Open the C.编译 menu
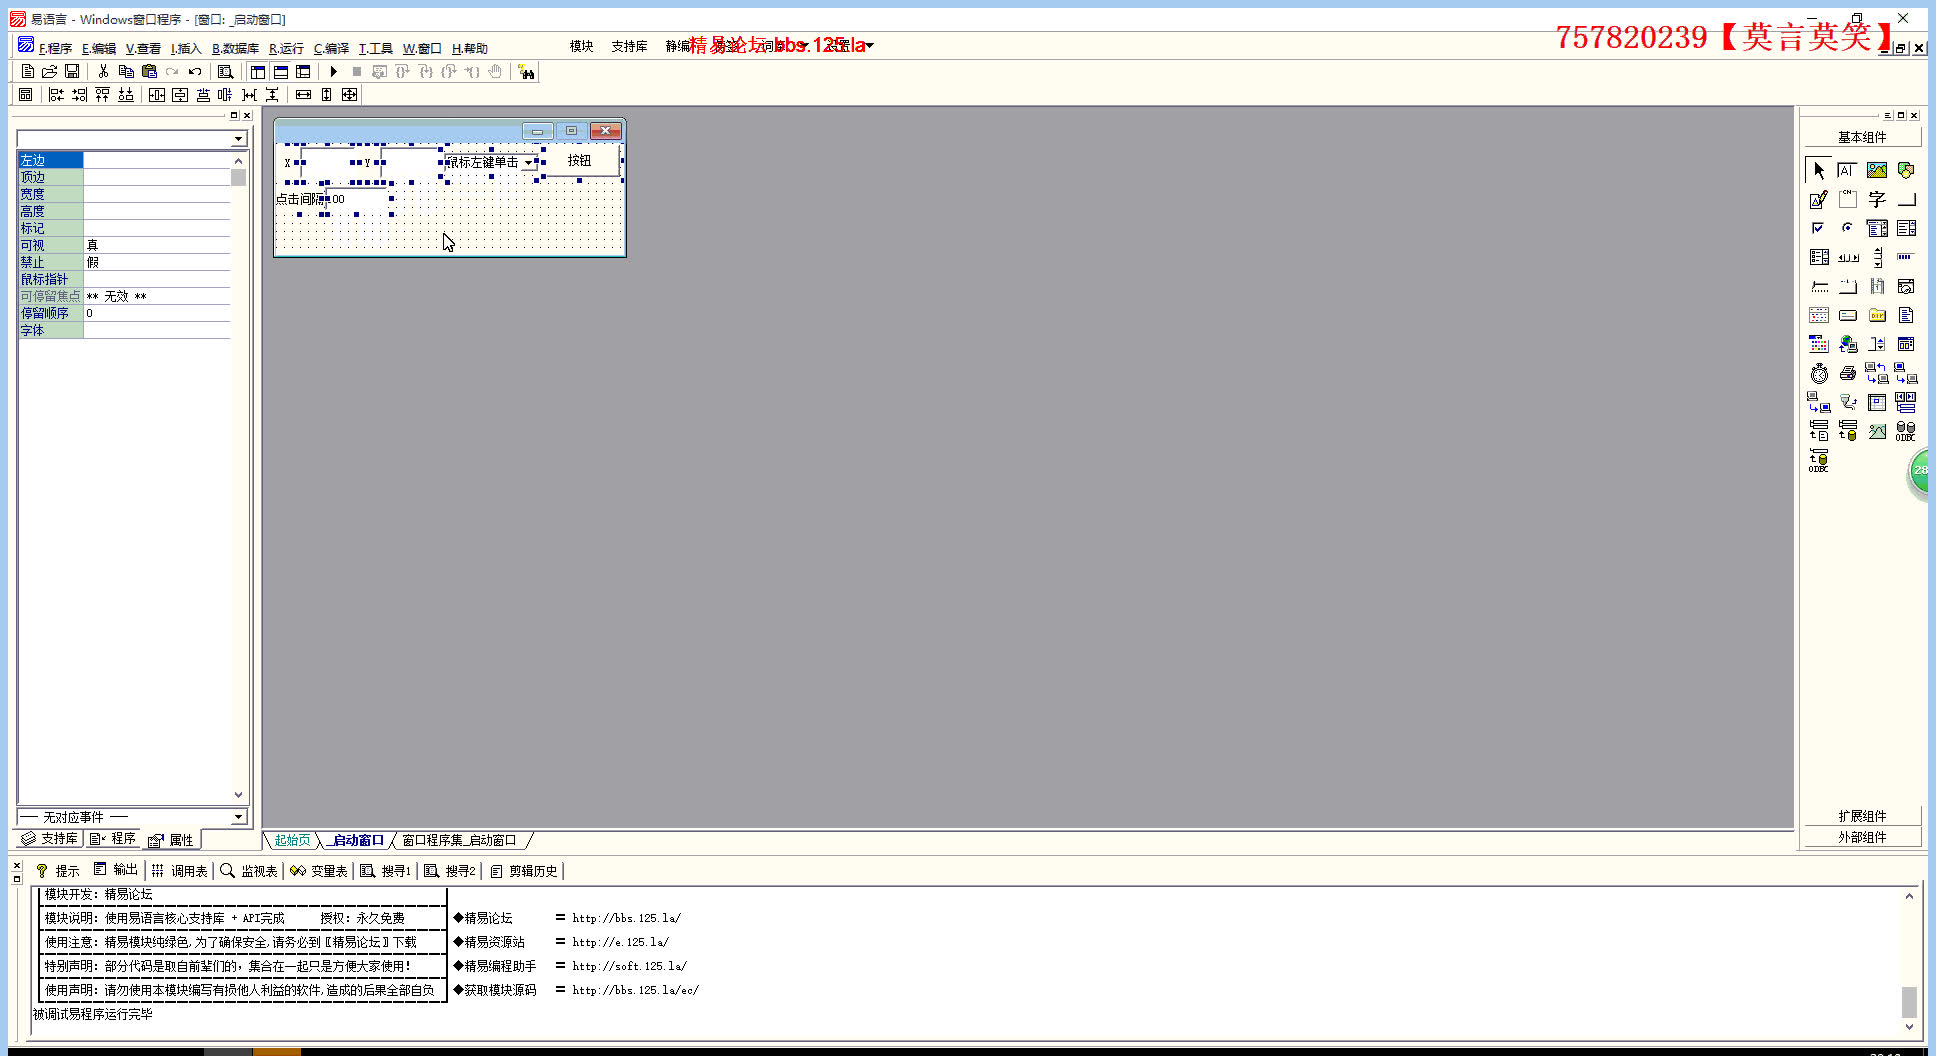This screenshot has width=1936, height=1056. point(331,48)
